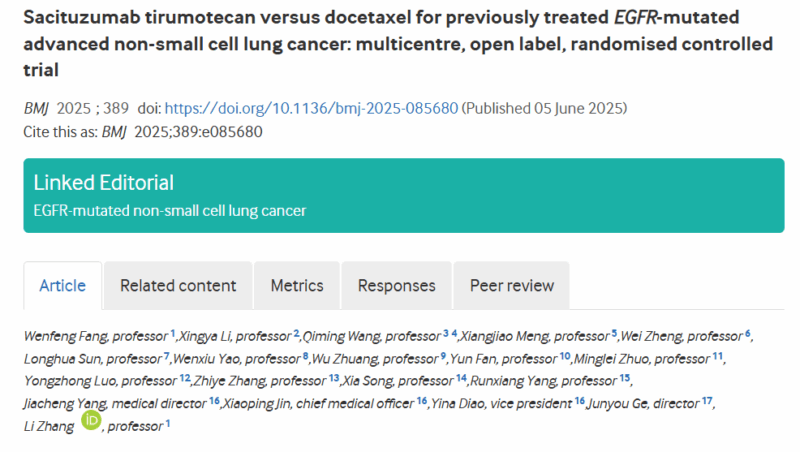Click affiliation superscript 5 after Xiangjiao Meng
This screenshot has width=800, height=452.
pyautogui.click(x=614, y=332)
